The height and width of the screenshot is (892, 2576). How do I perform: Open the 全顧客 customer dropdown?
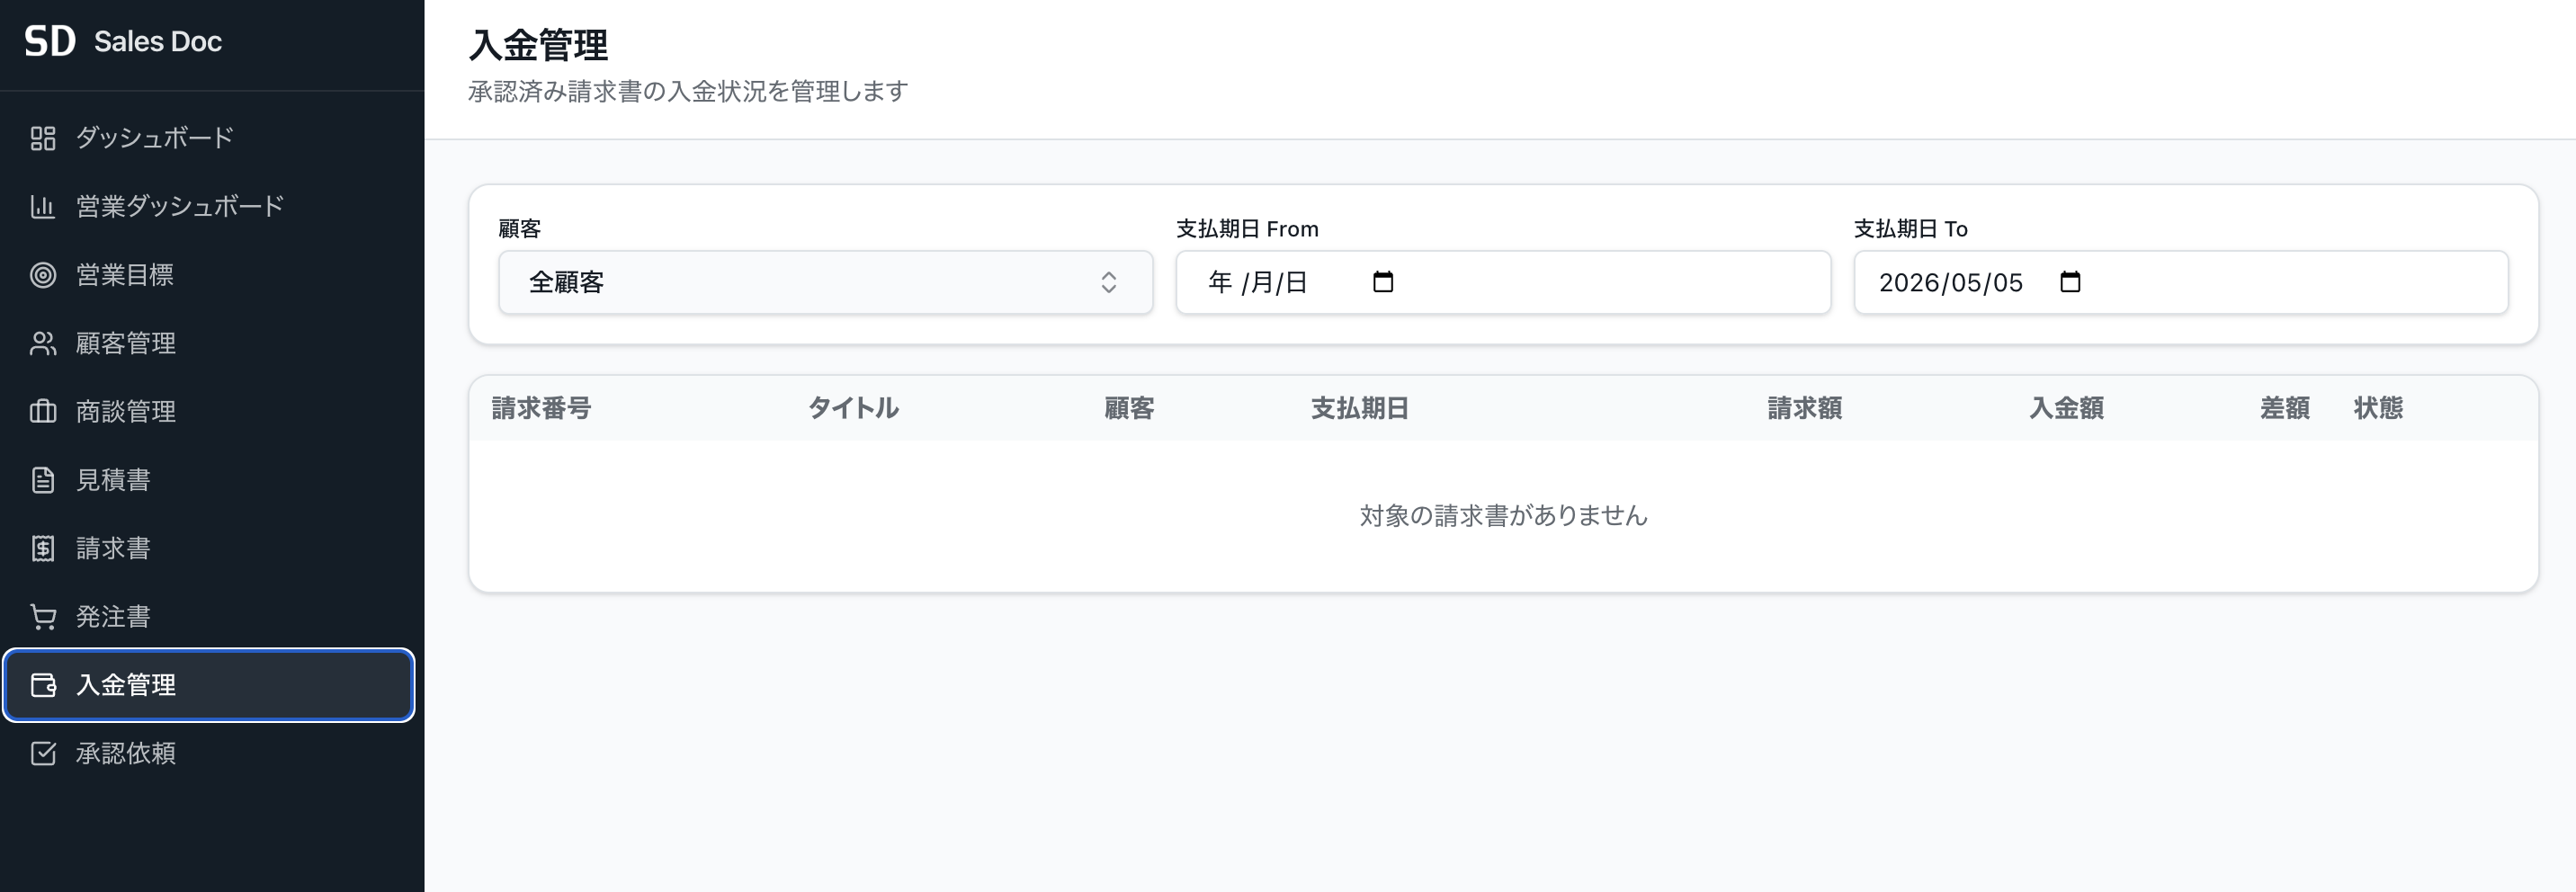(x=825, y=282)
